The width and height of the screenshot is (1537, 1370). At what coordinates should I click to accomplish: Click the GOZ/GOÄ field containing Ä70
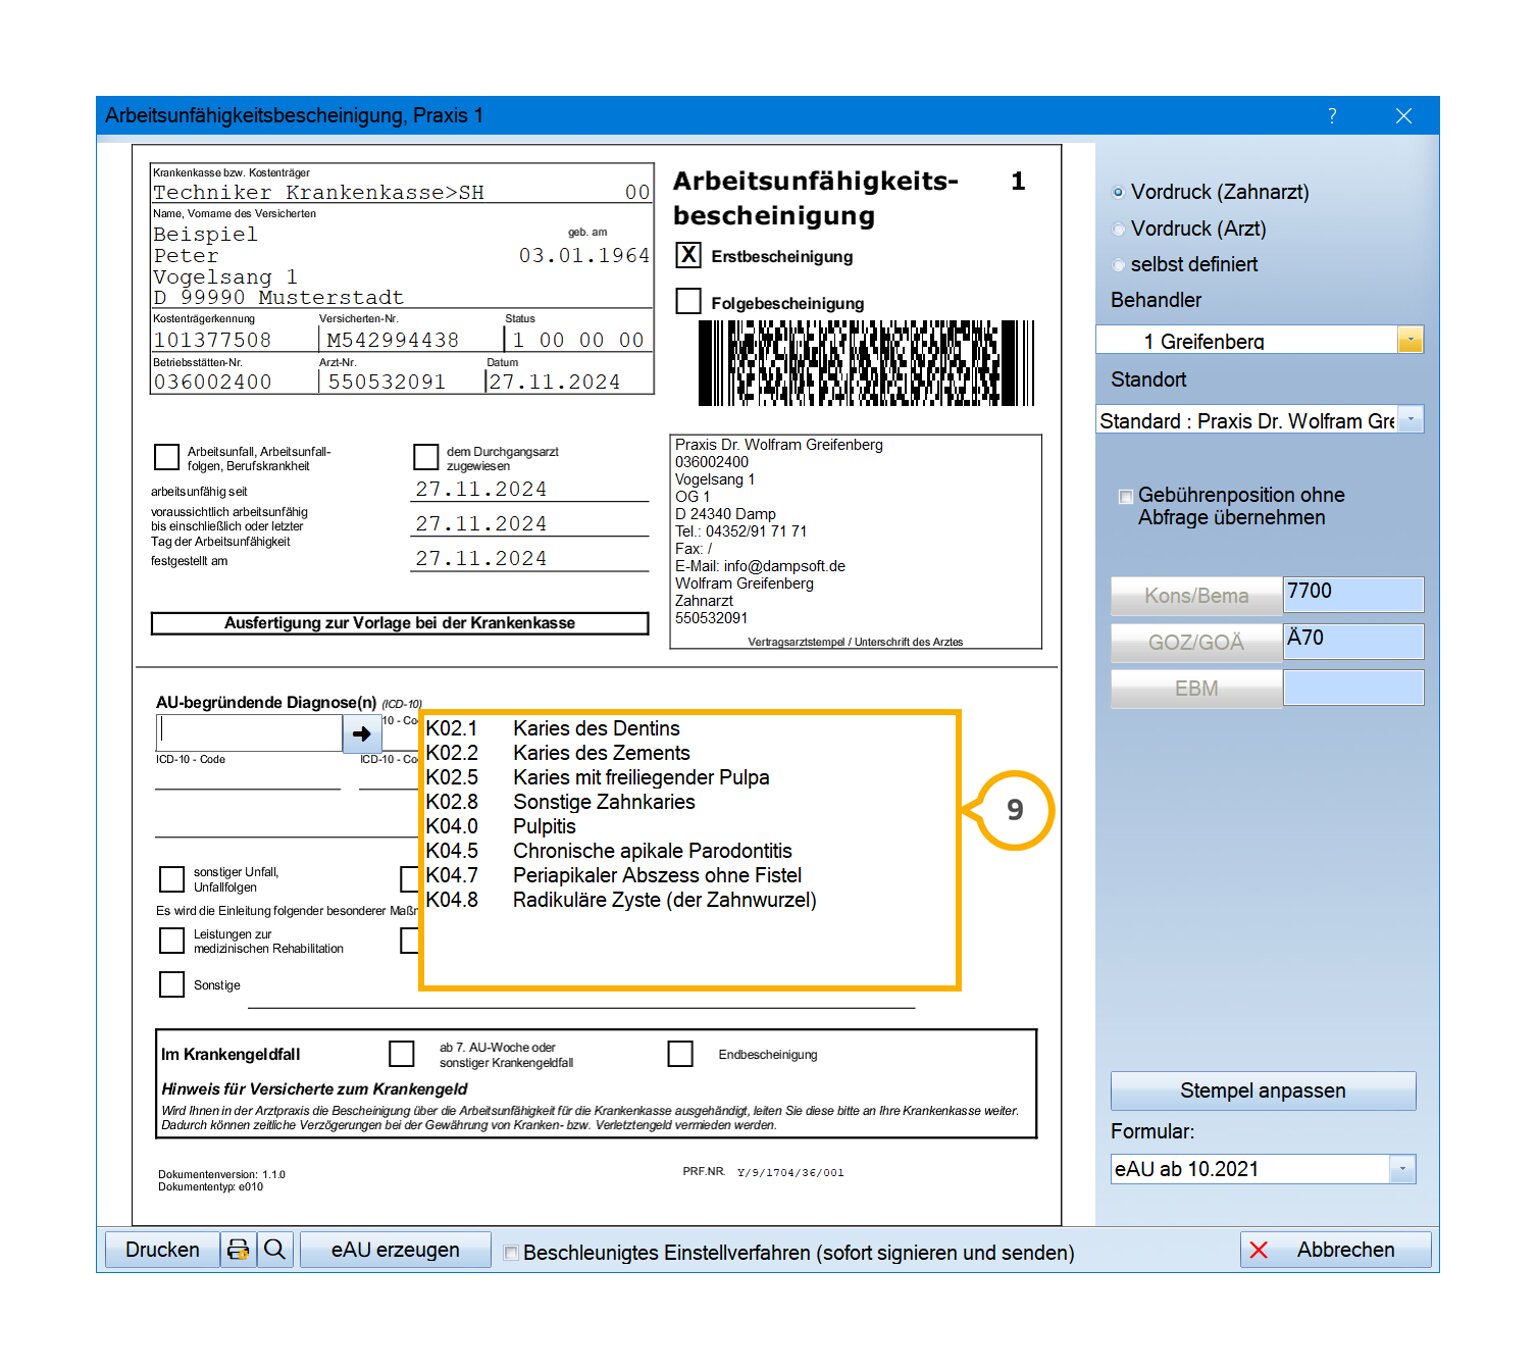[x=1353, y=641]
